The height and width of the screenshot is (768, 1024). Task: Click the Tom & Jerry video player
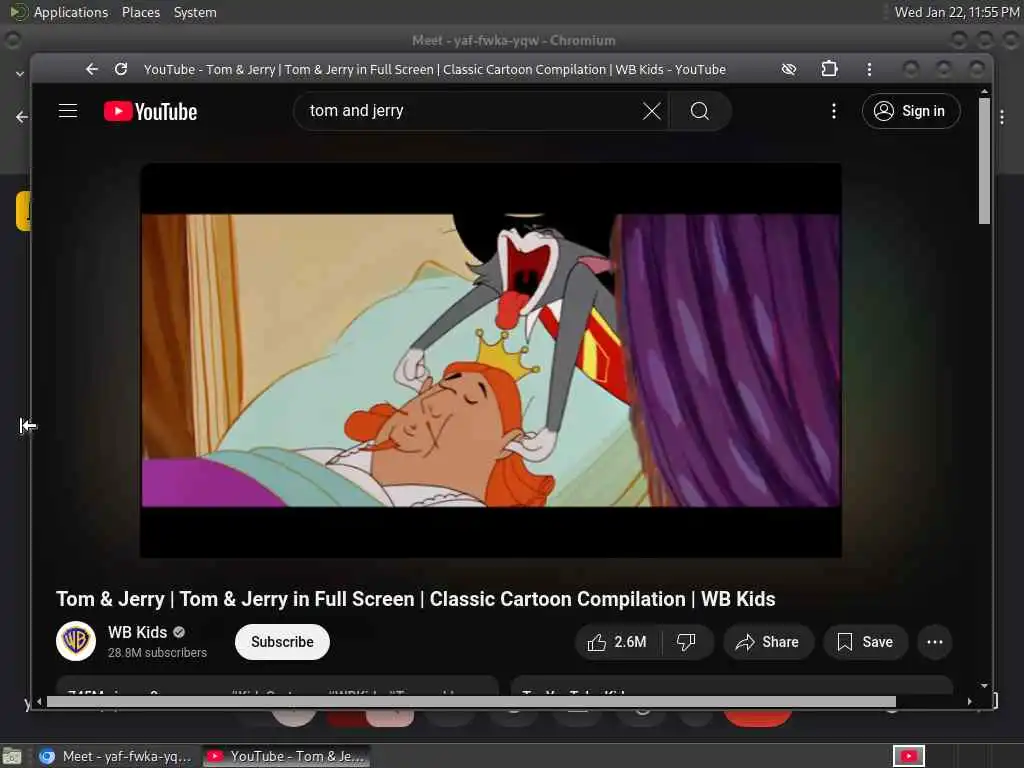[x=490, y=360]
